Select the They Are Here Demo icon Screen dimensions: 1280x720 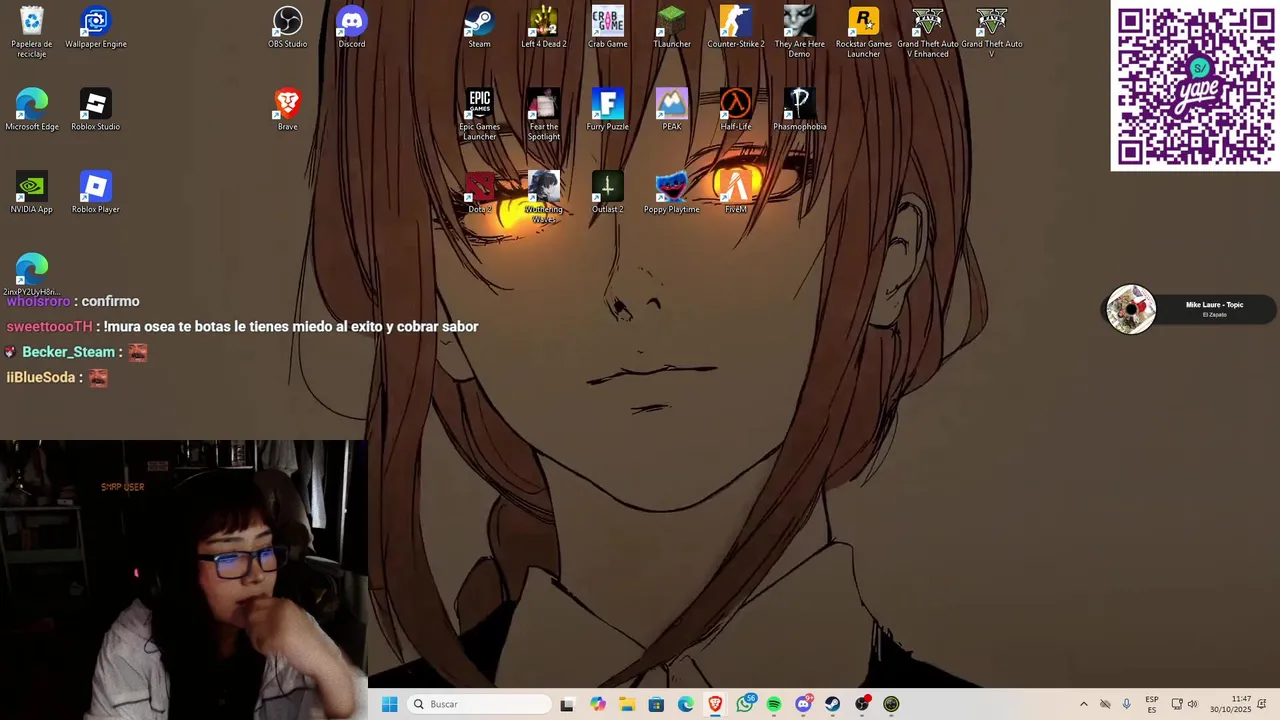click(799, 32)
